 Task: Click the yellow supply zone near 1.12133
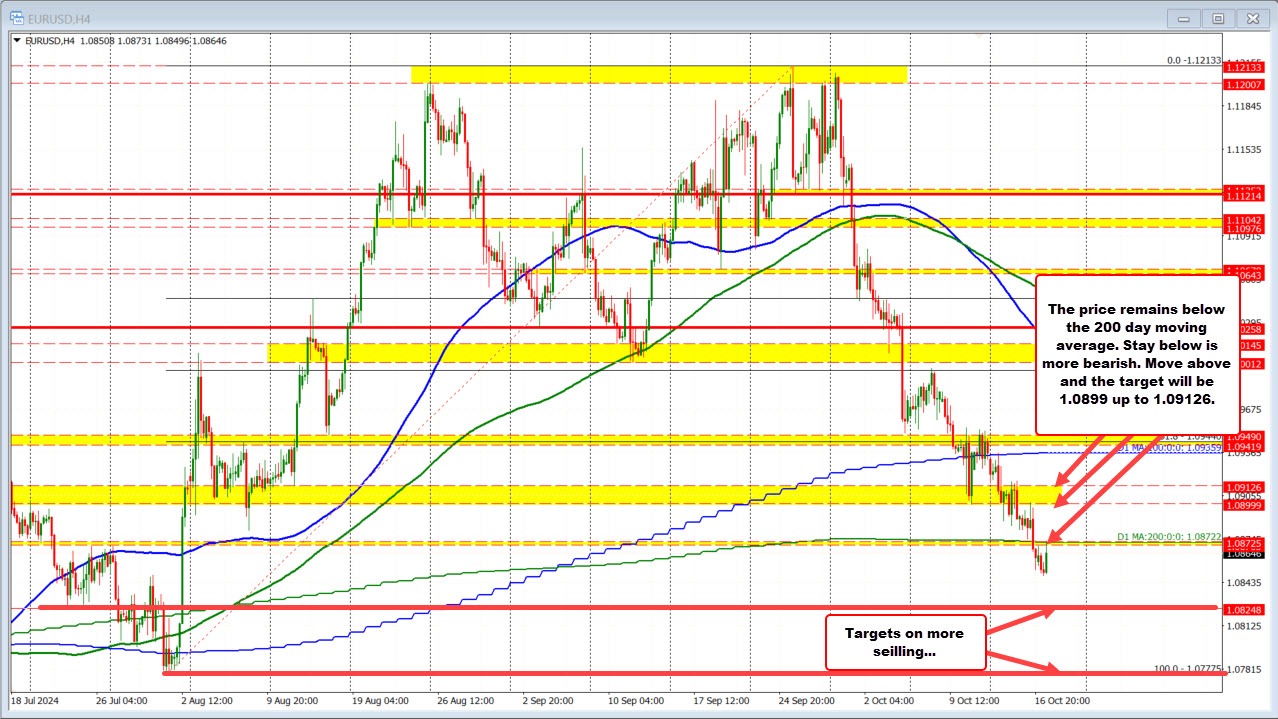(x=650, y=73)
